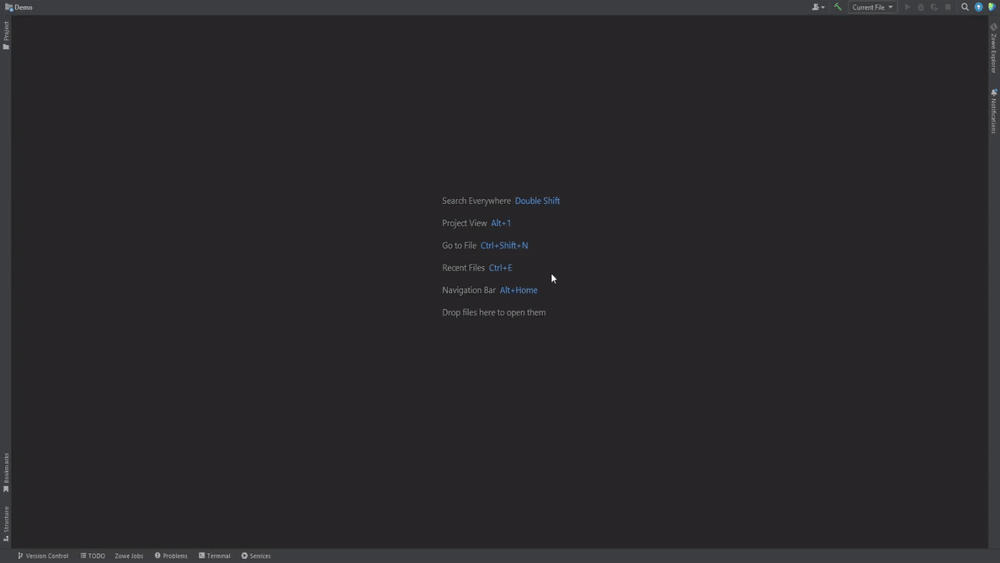The height and width of the screenshot is (563, 1000).
Task: Click the Project View hint text
Action: pyautogui.click(x=464, y=223)
